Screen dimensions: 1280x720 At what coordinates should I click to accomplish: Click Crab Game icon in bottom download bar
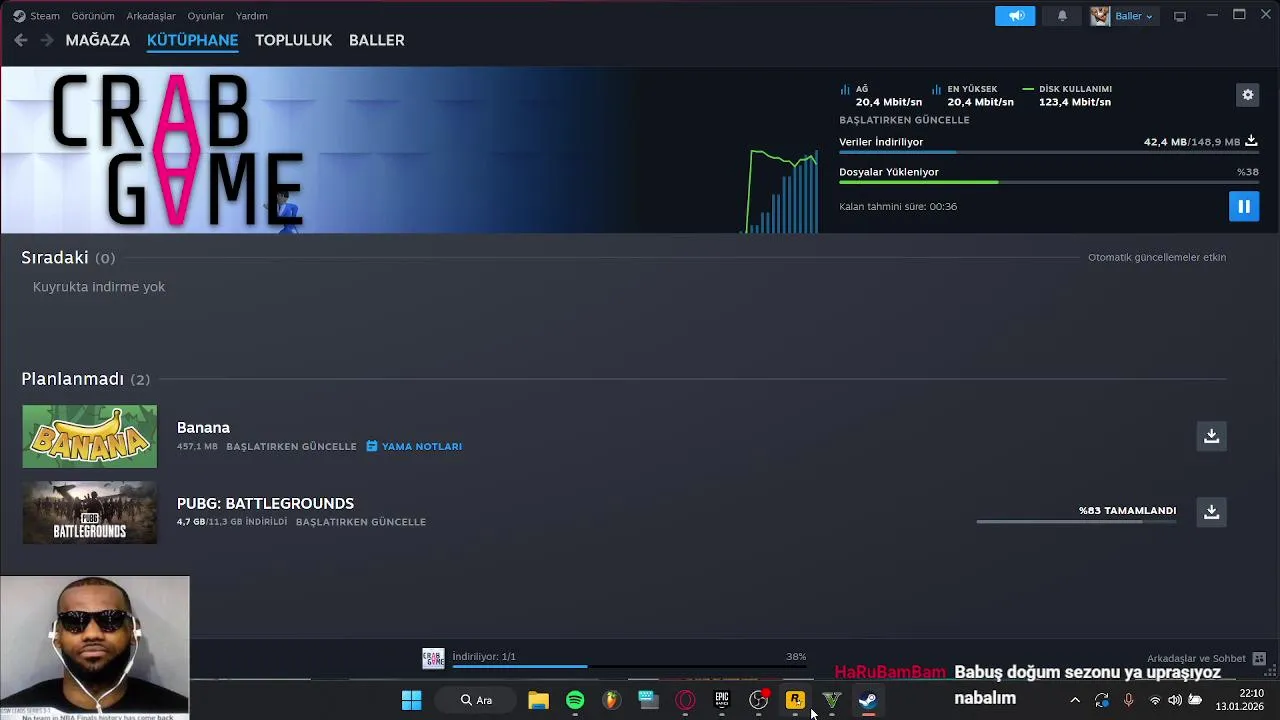[433, 658]
